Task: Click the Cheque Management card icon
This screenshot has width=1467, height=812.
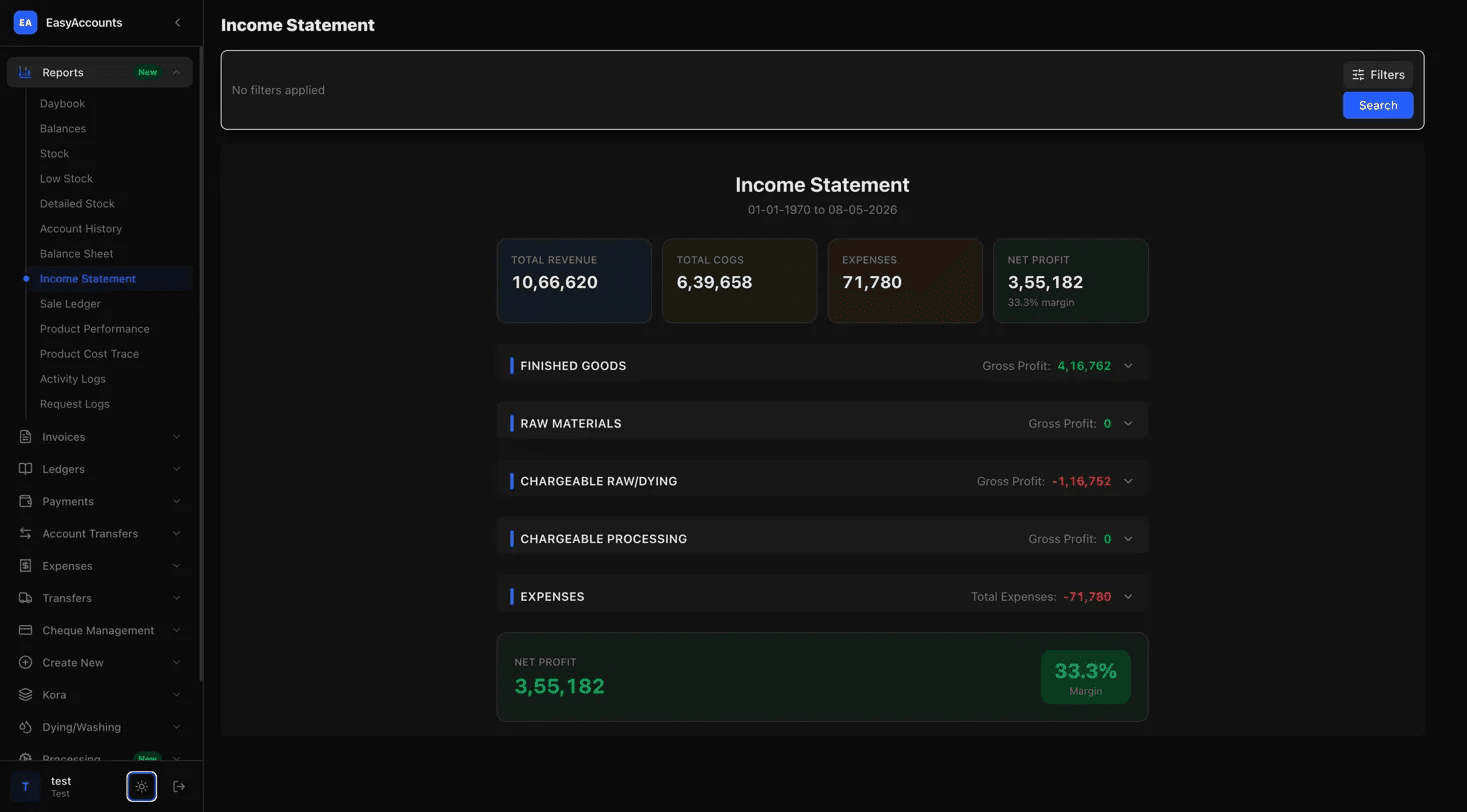Action: point(25,630)
